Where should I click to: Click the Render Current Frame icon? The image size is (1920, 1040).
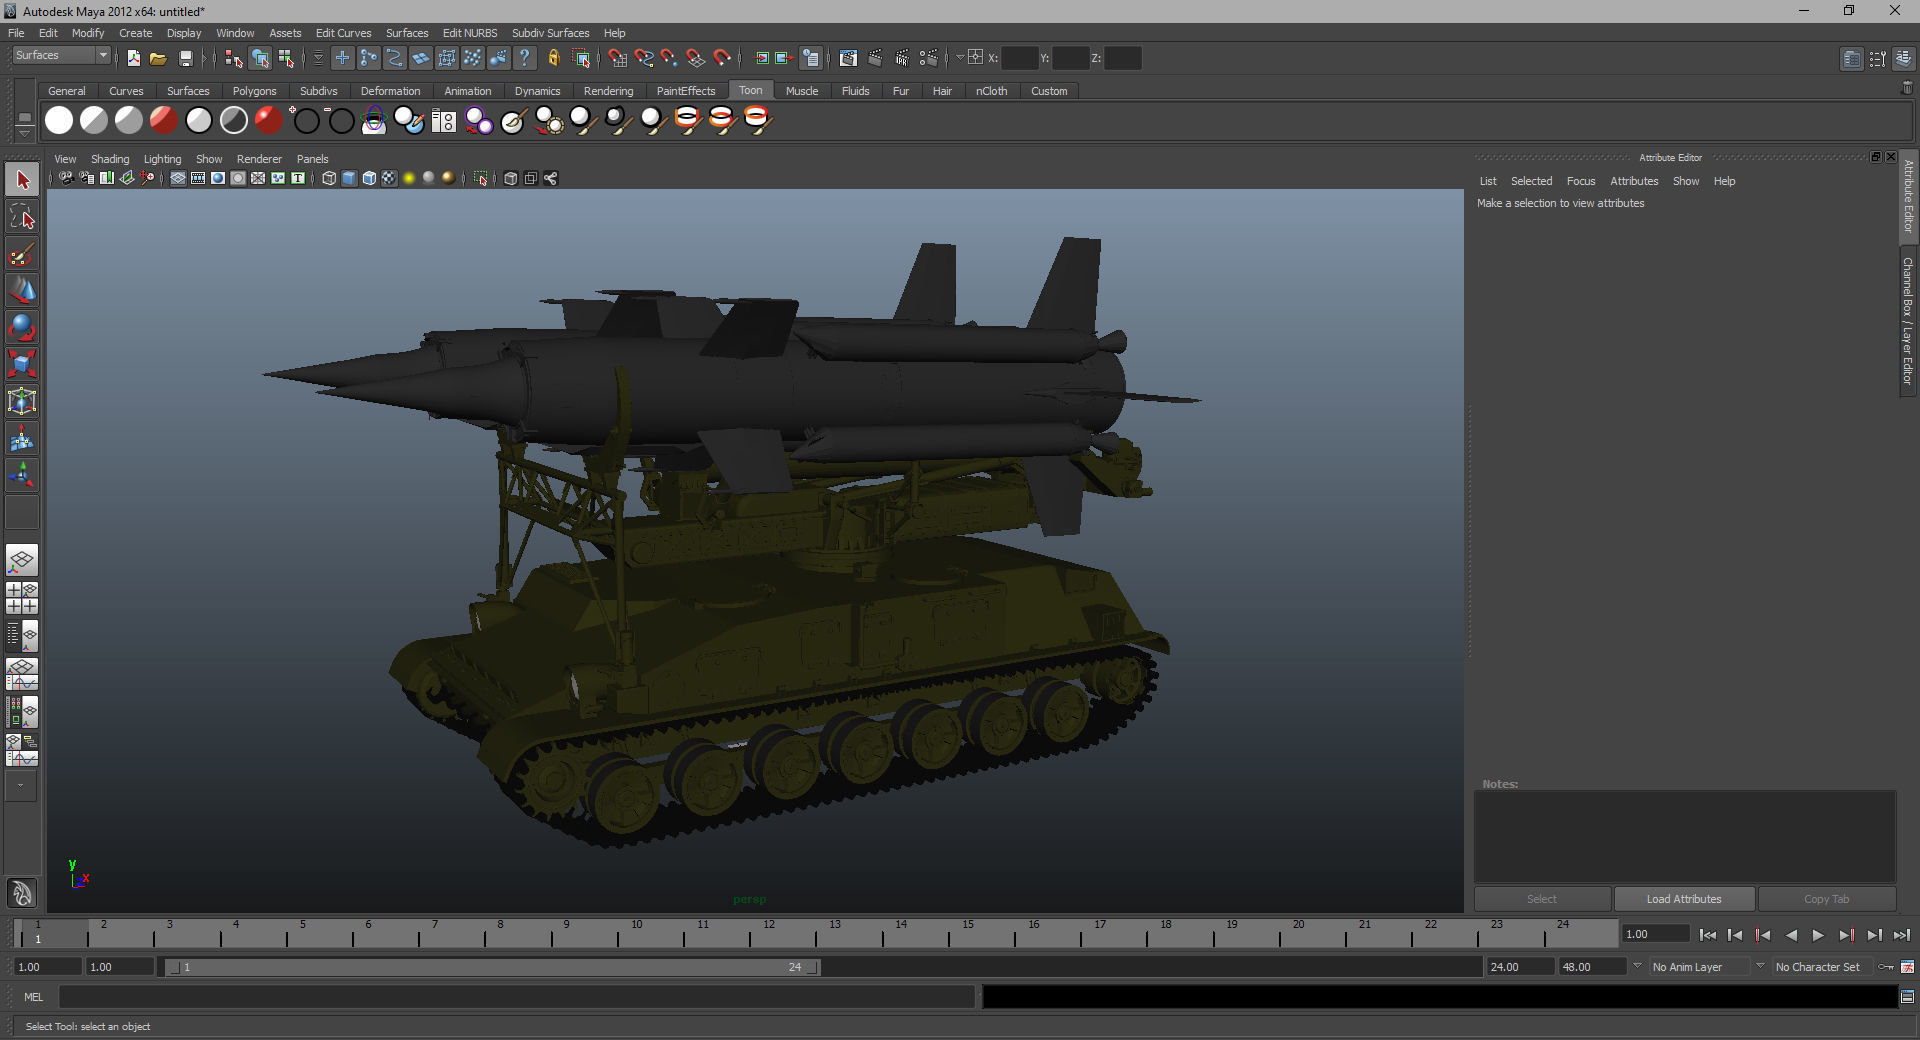[x=875, y=58]
